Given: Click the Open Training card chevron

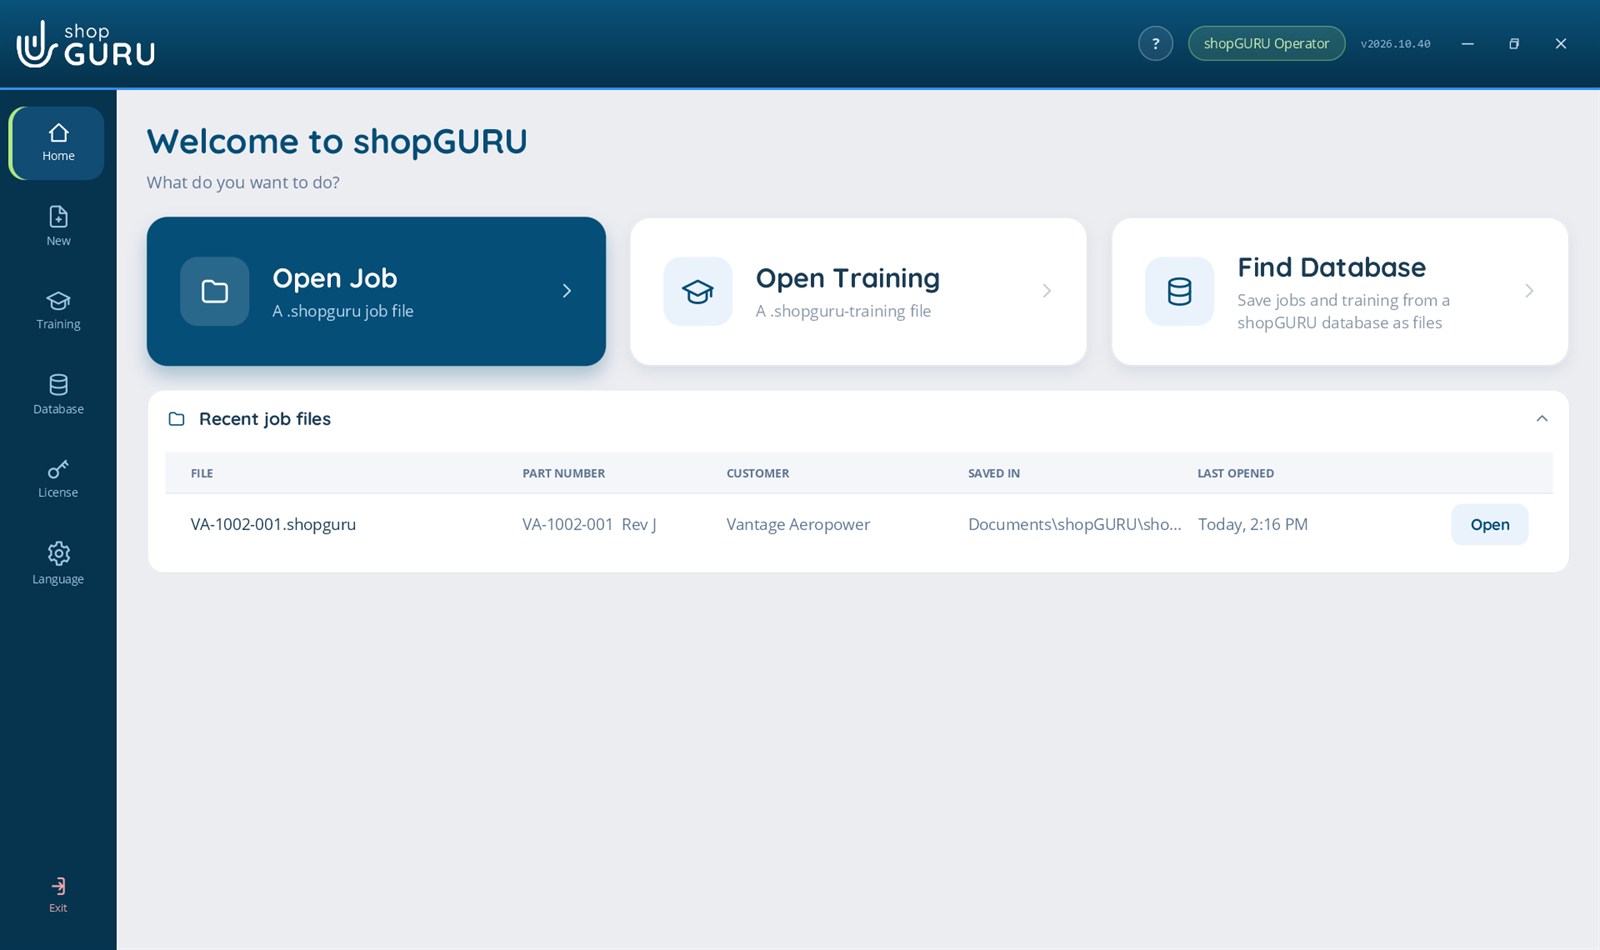Looking at the screenshot, I should click(1047, 291).
